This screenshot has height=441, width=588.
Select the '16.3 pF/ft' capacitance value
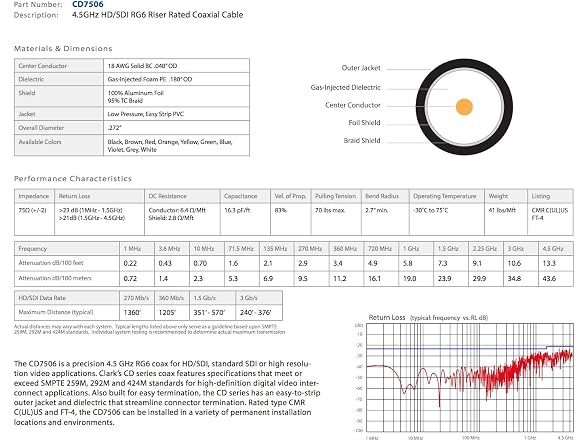click(x=237, y=210)
